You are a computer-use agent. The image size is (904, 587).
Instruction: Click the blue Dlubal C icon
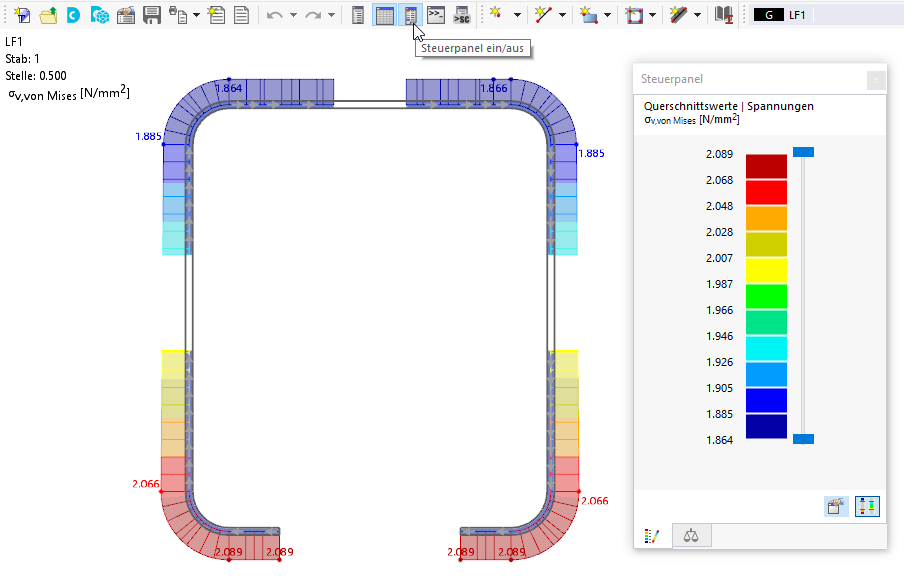click(73, 15)
